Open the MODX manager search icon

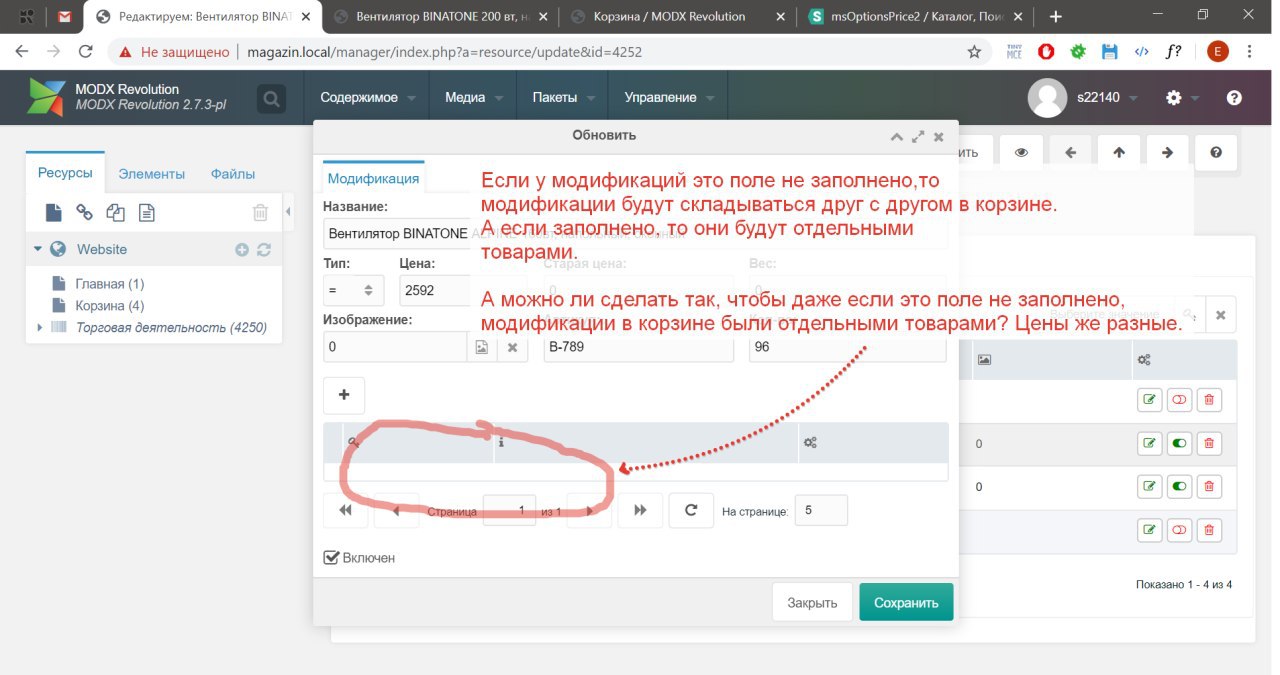pyautogui.click(x=270, y=98)
